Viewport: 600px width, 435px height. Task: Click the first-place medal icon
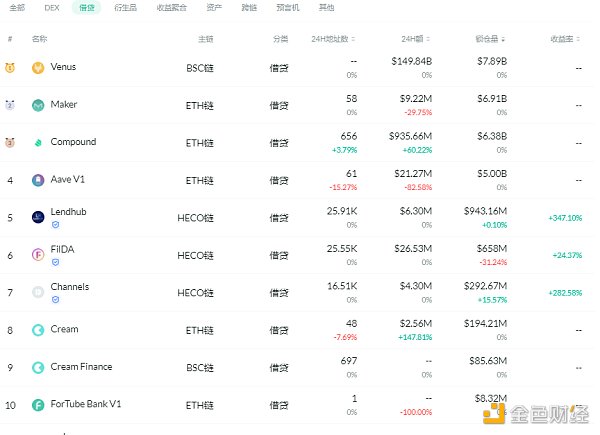(10, 68)
